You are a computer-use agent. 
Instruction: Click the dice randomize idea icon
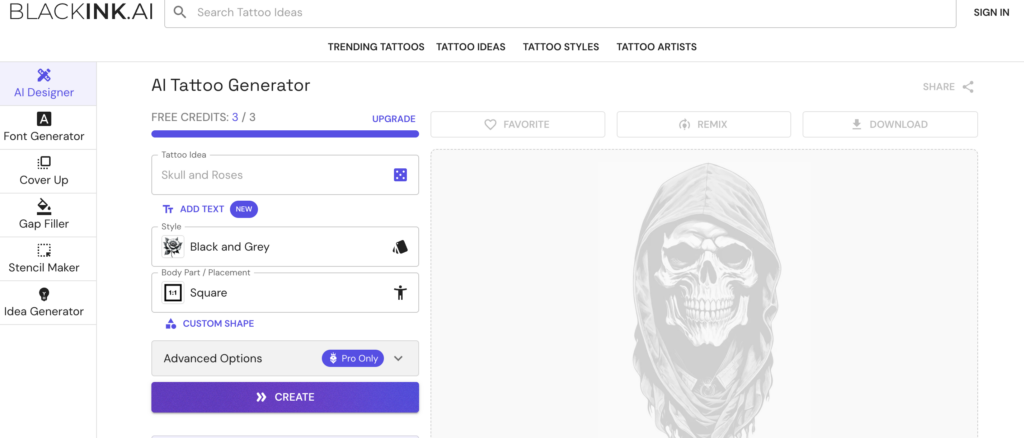[400, 175]
